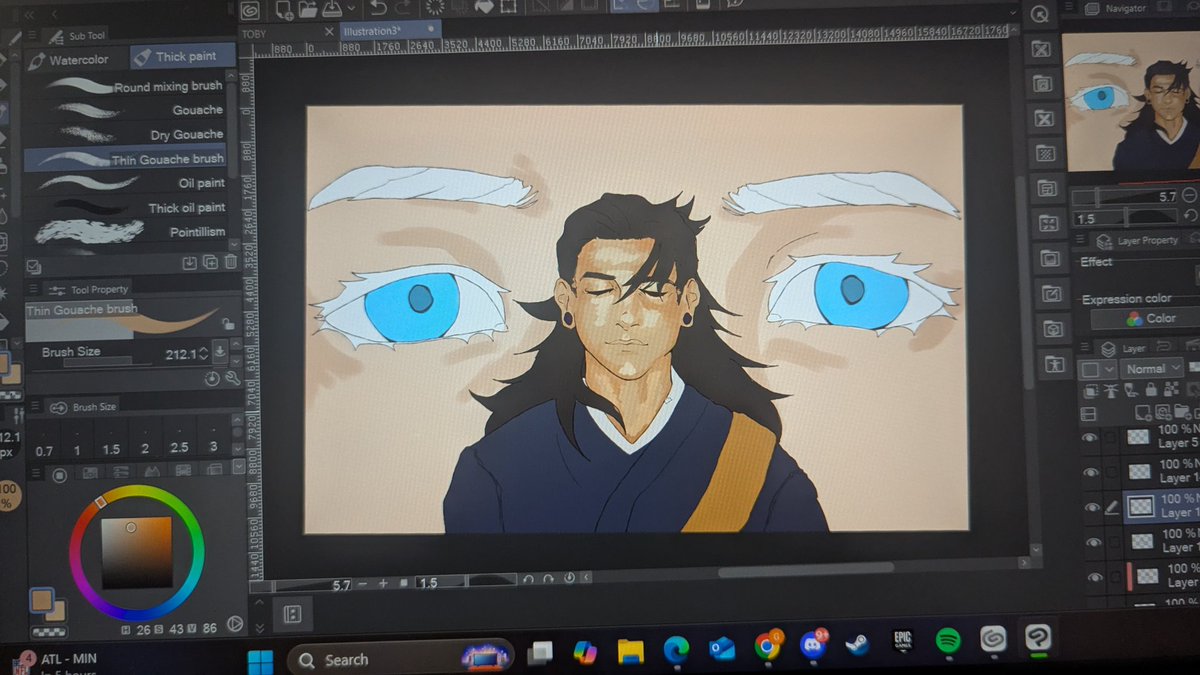This screenshot has height=675, width=1200.
Task: Reset tool settings to initial with circular icon
Action: tap(212, 379)
